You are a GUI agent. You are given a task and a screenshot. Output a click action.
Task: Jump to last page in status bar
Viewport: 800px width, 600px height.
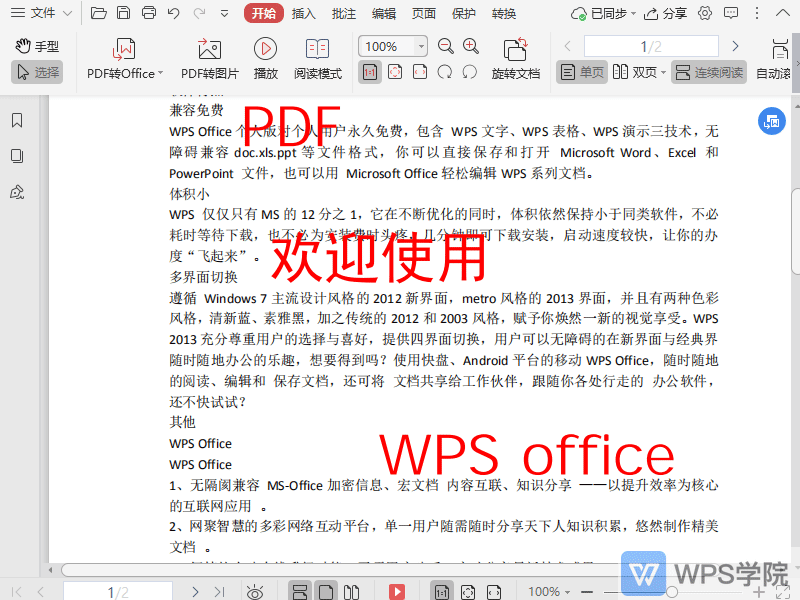pyautogui.click(x=219, y=592)
